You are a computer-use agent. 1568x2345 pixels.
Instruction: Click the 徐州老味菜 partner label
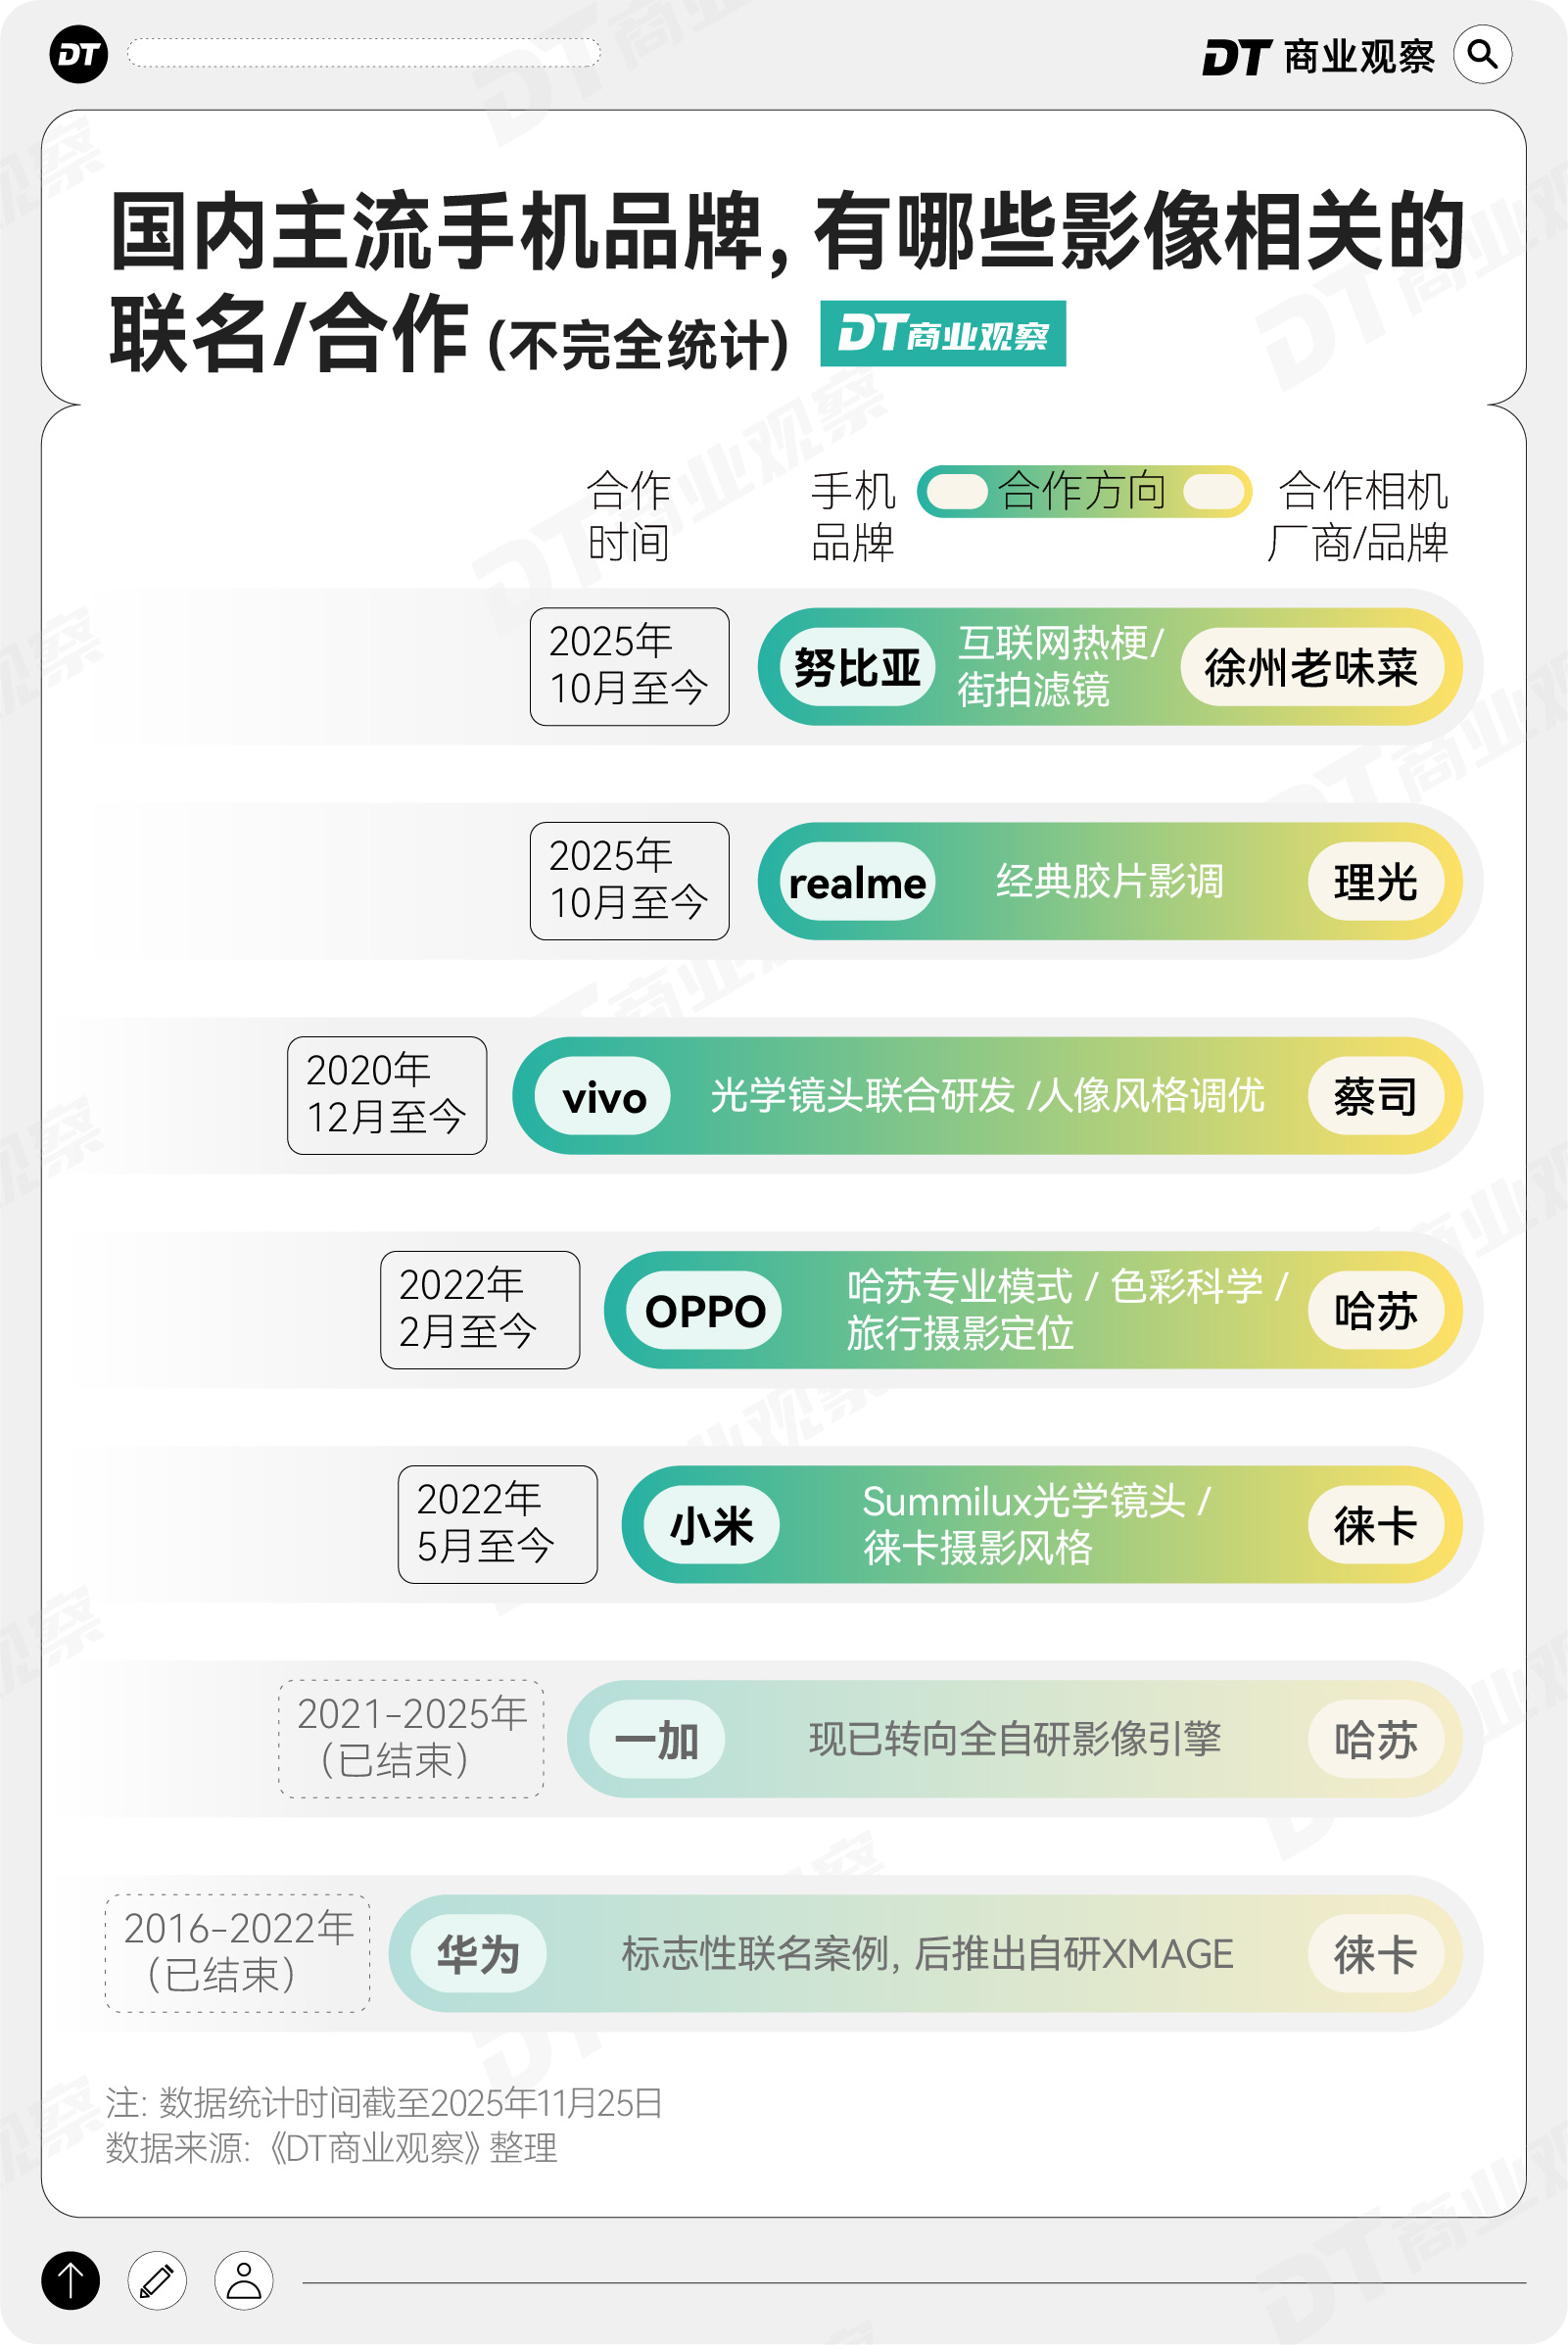(x=1311, y=667)
